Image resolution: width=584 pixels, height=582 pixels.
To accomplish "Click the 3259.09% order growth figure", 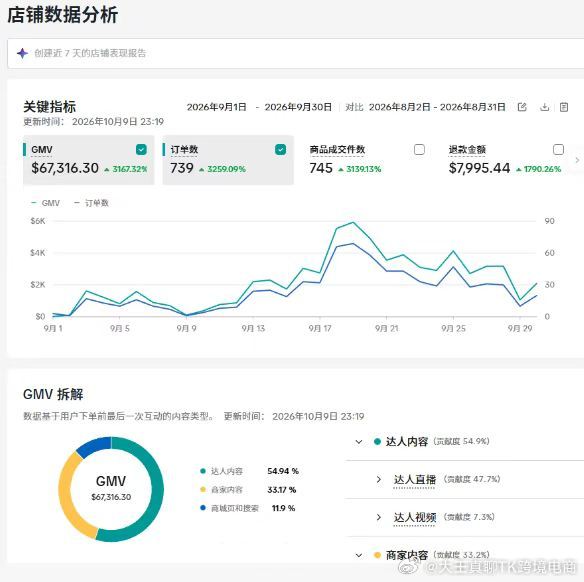I will (226, 169).
